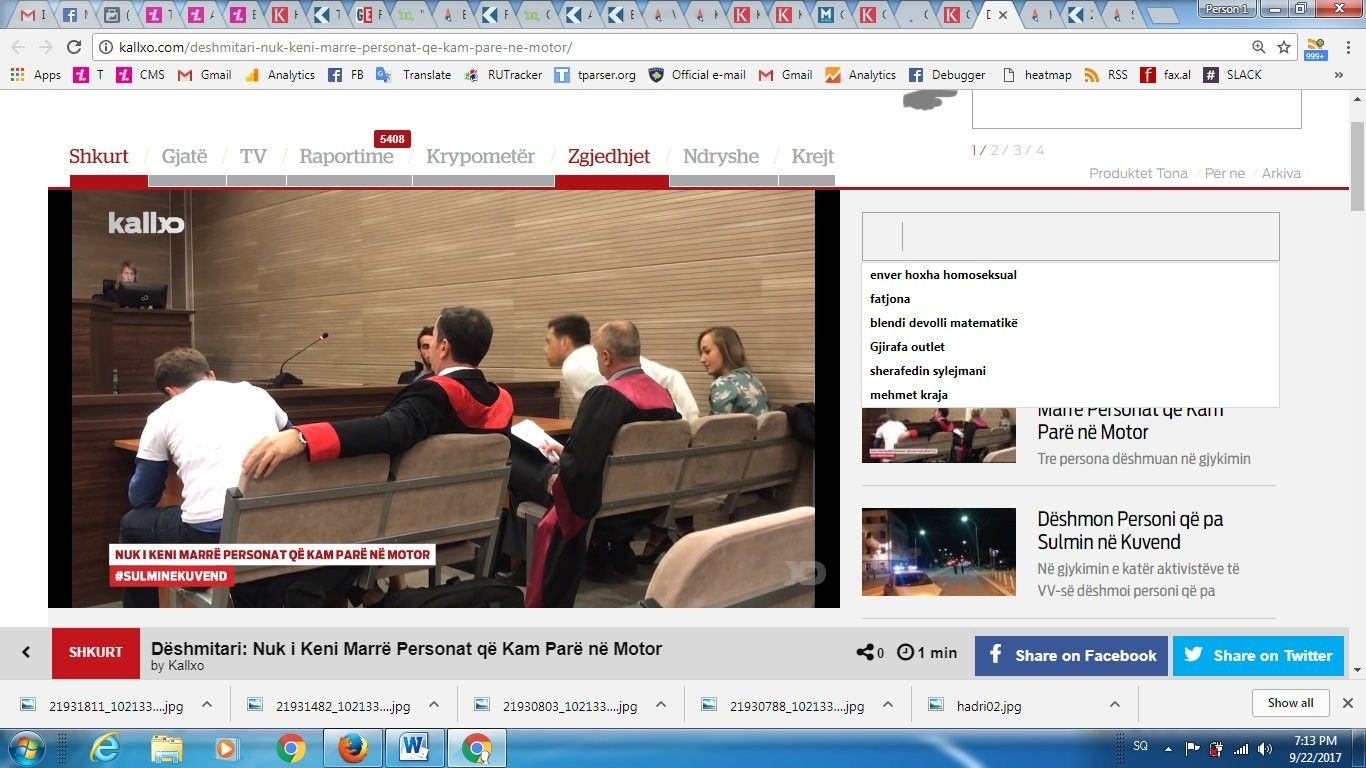Switch to the Raportime tab
Viewport: 1366px width, 768px height.
346,157
